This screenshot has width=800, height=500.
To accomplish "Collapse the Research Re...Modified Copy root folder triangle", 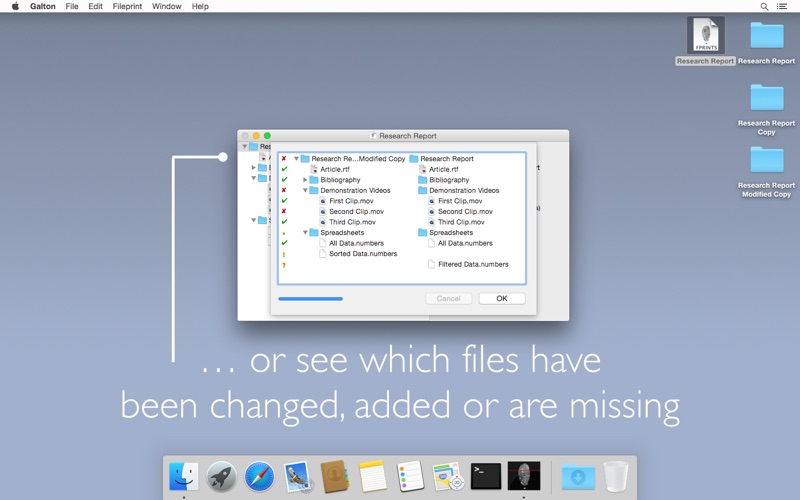I will [x=296, y=159].
